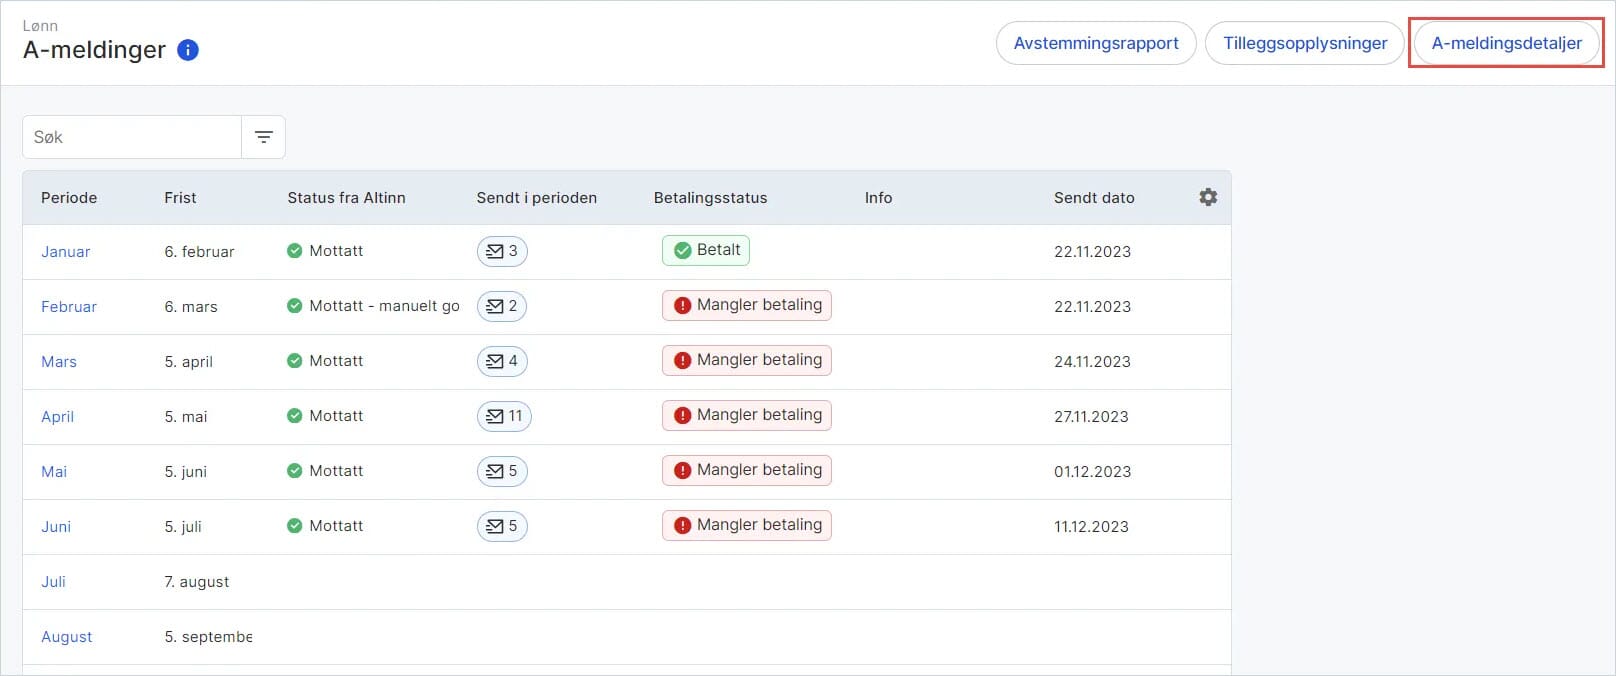
Task: Click Mangler betaling badge for Mars
Action: point(747,360)
